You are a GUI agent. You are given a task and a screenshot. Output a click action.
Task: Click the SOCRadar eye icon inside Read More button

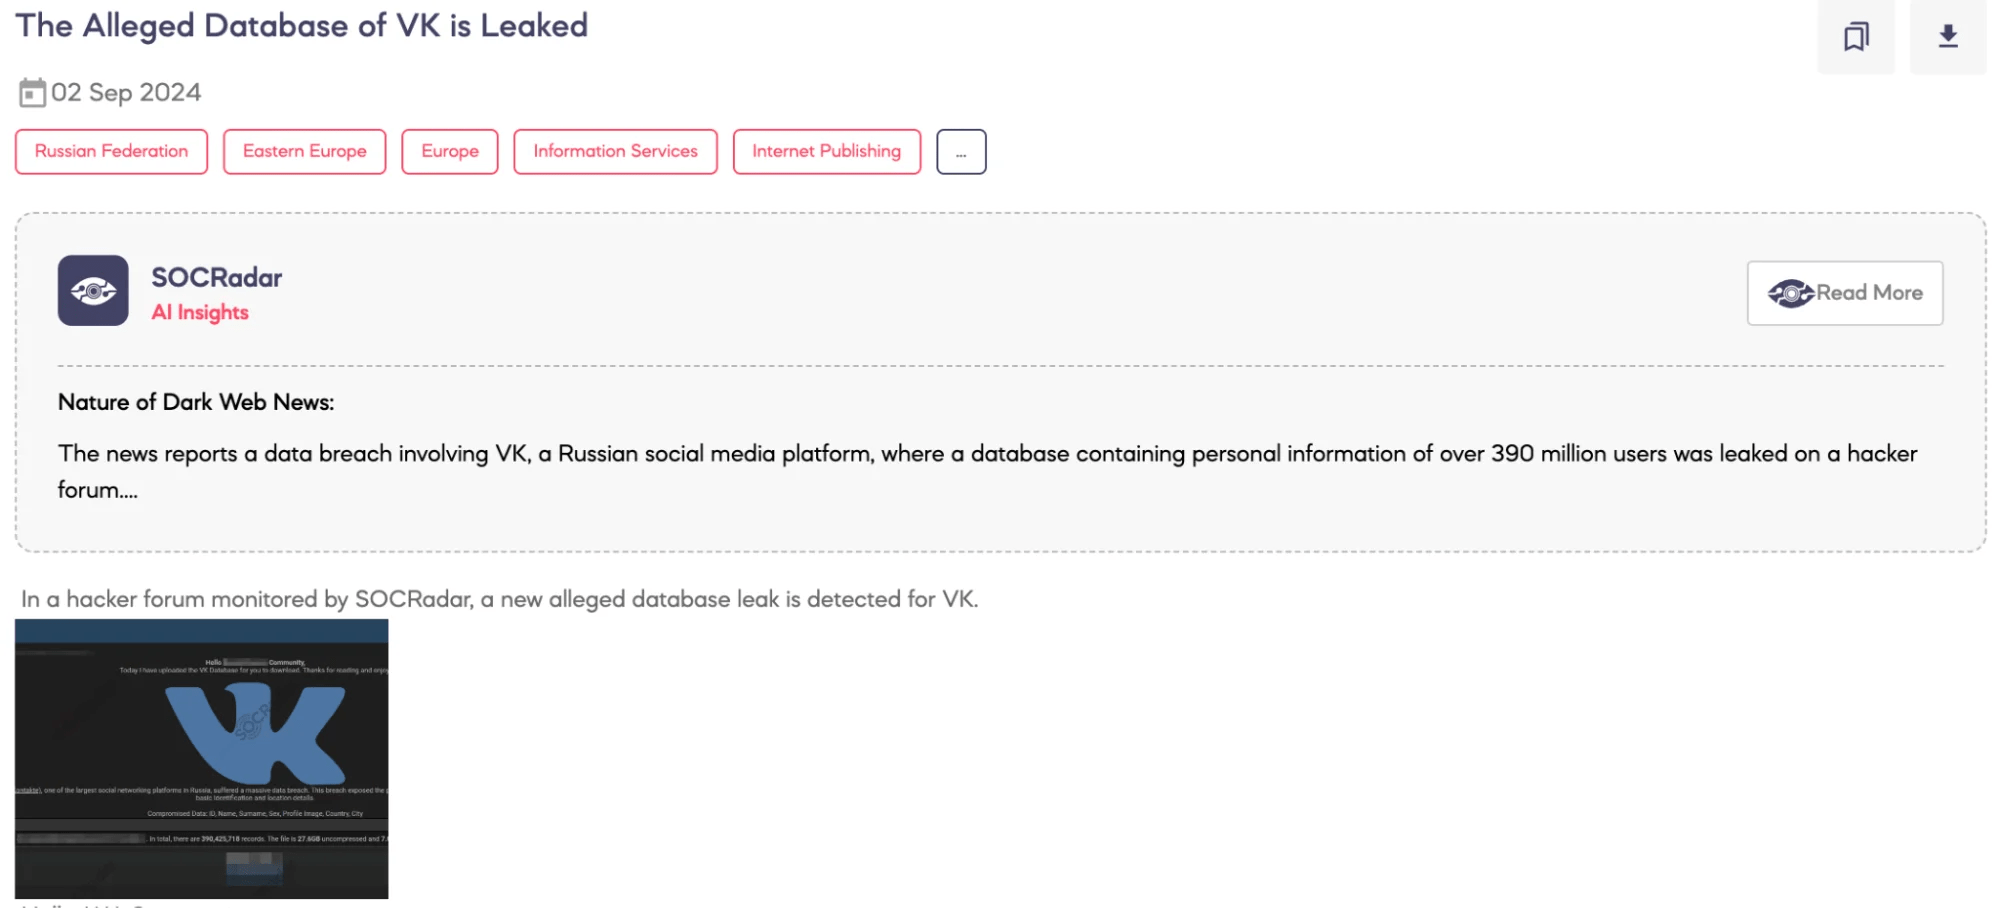(x=1789, y=293)
